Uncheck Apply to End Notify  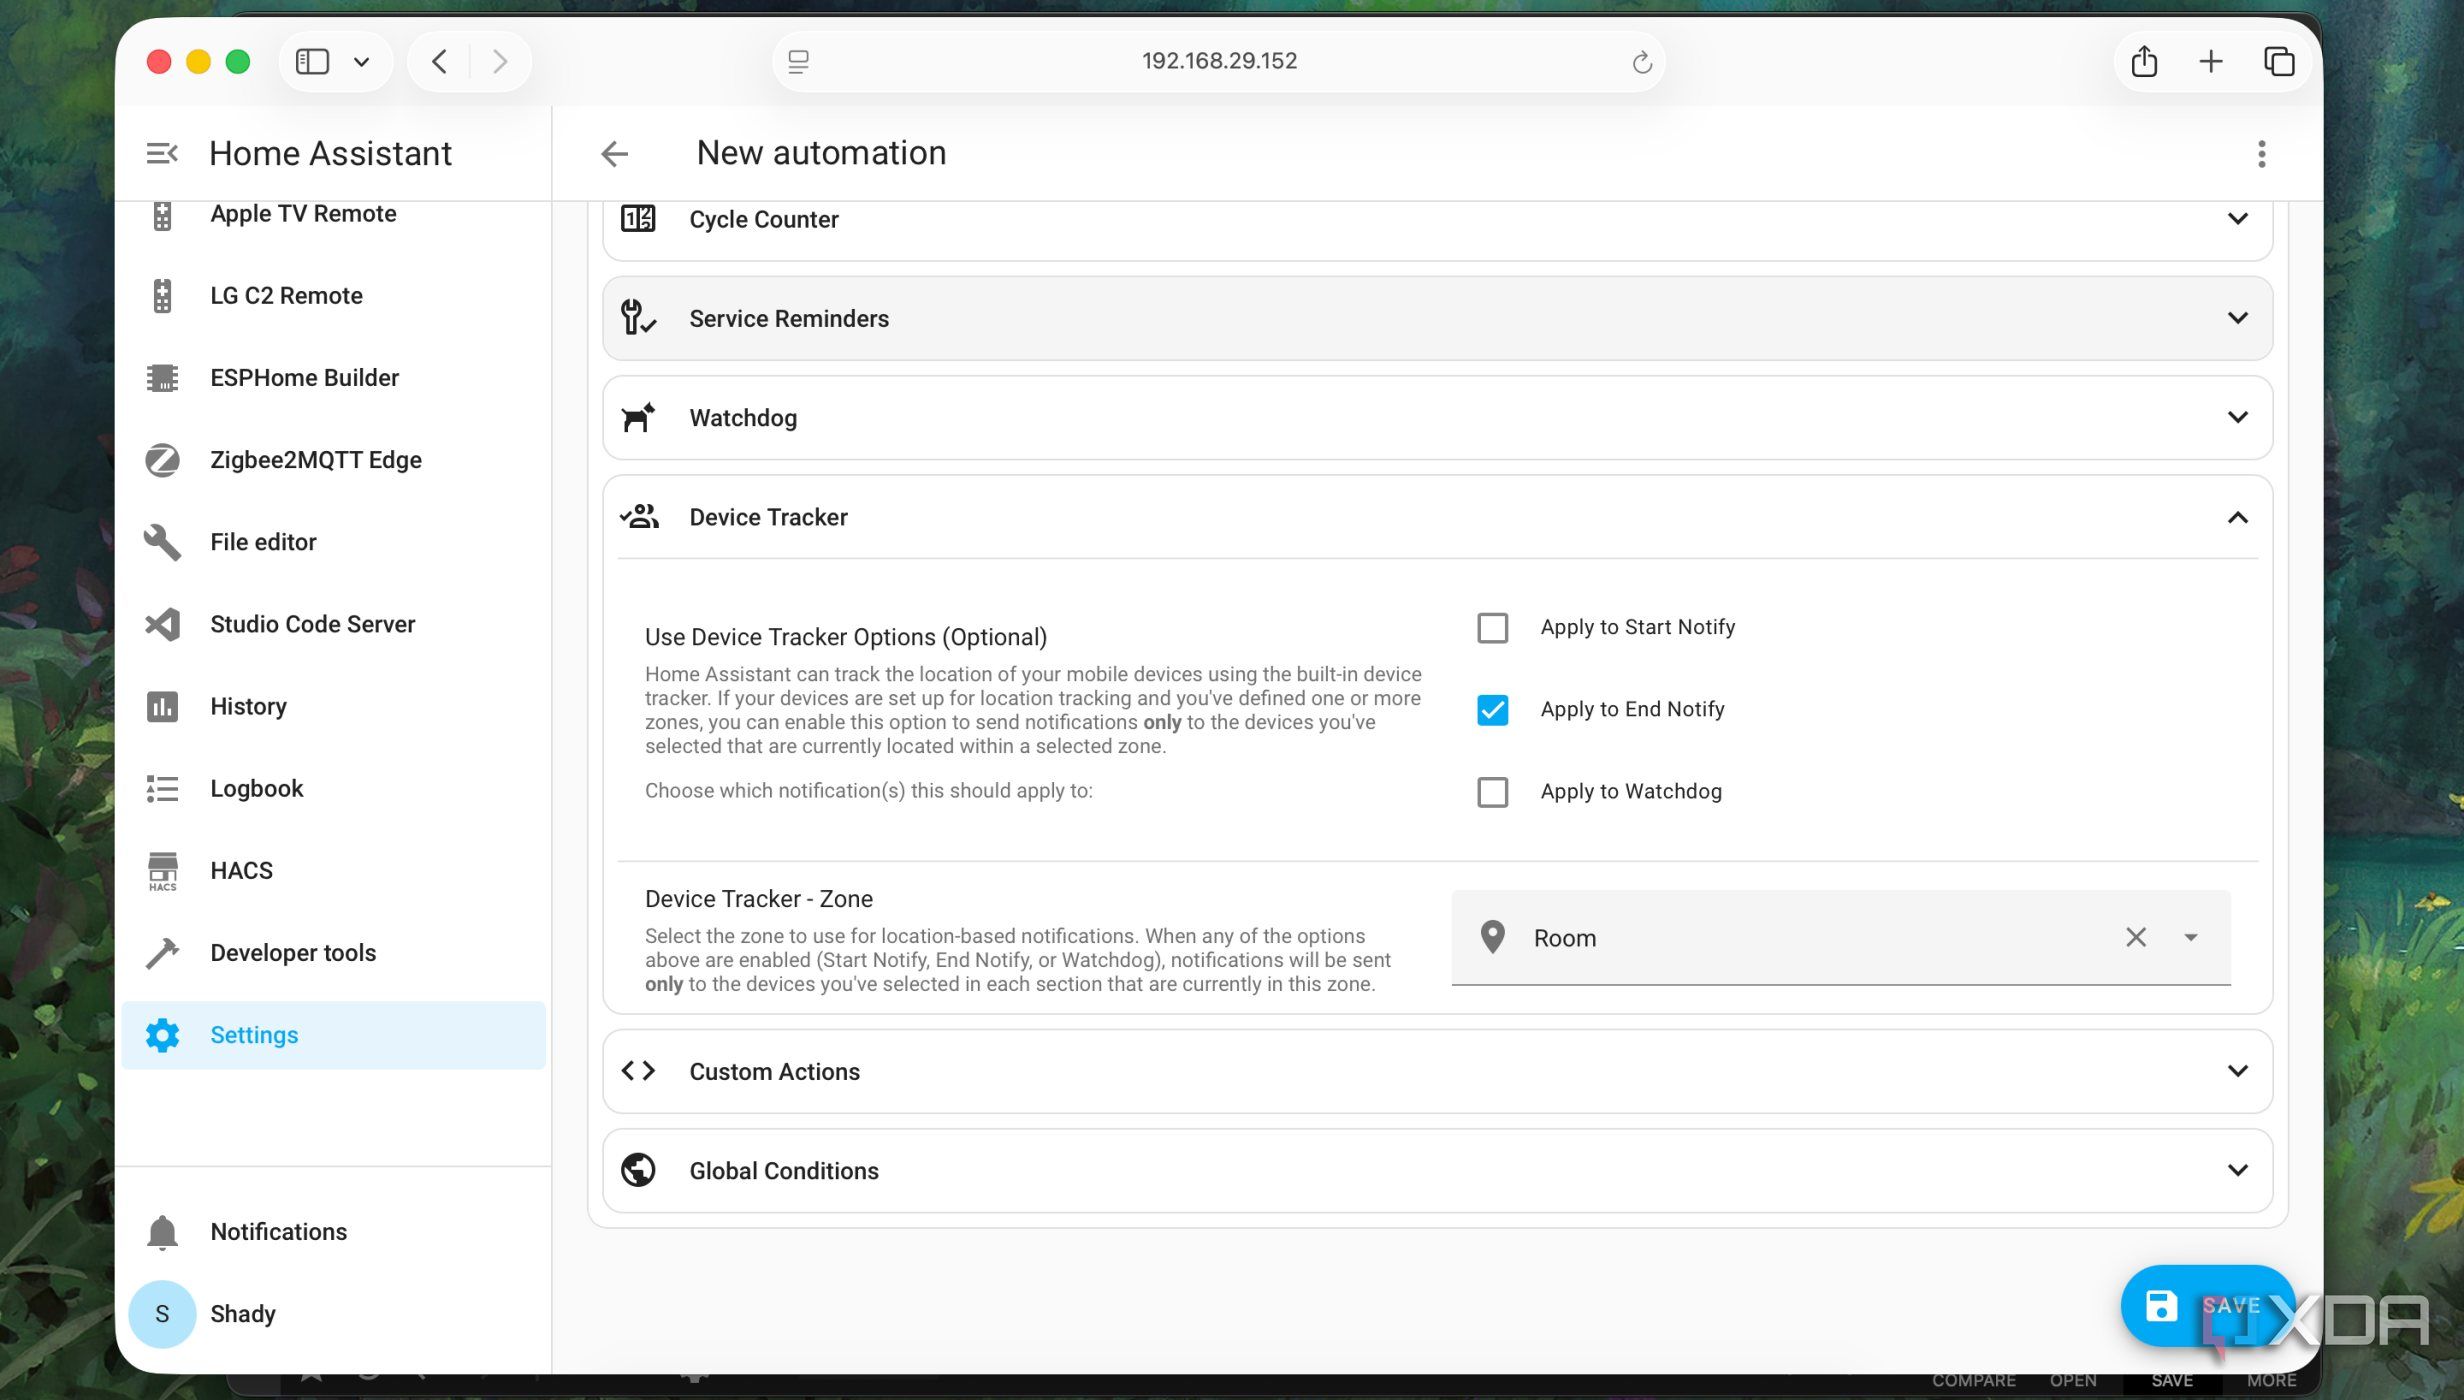tap(1492, 710)
